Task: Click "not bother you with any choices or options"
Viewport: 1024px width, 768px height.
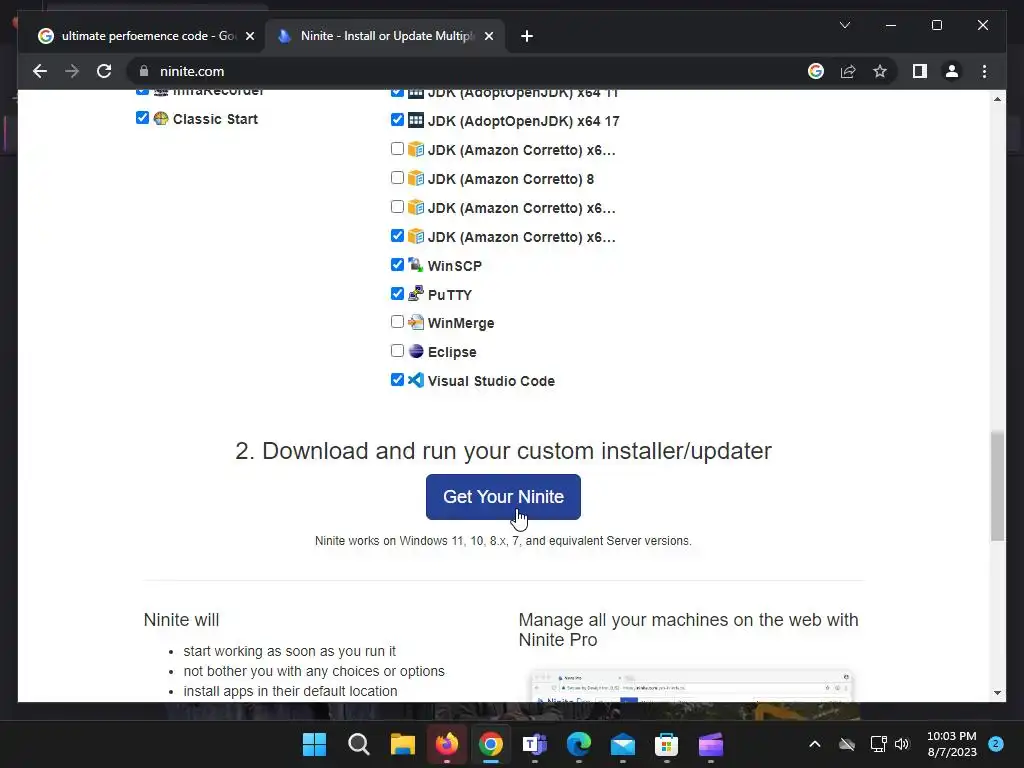Action: [x=314, y=671]
